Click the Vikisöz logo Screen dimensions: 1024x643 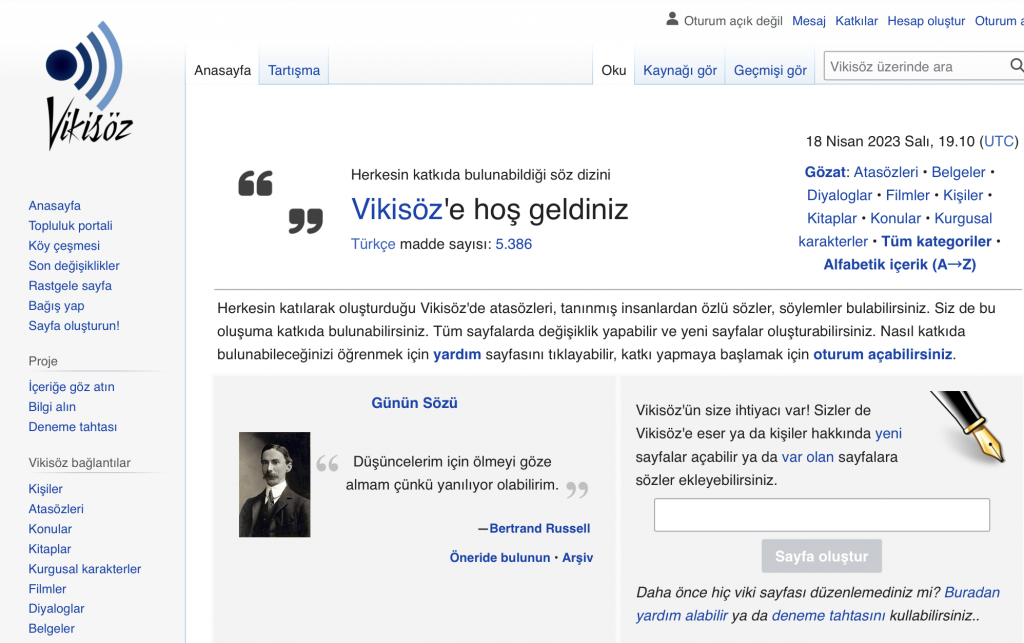point(89,87)
